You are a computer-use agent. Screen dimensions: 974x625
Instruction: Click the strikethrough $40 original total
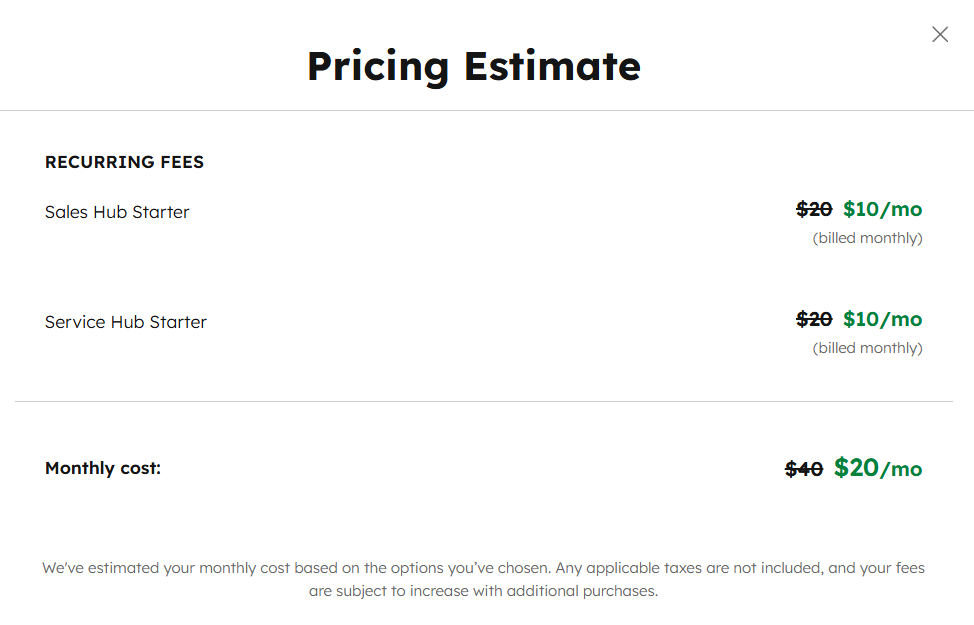coord(804,467)
